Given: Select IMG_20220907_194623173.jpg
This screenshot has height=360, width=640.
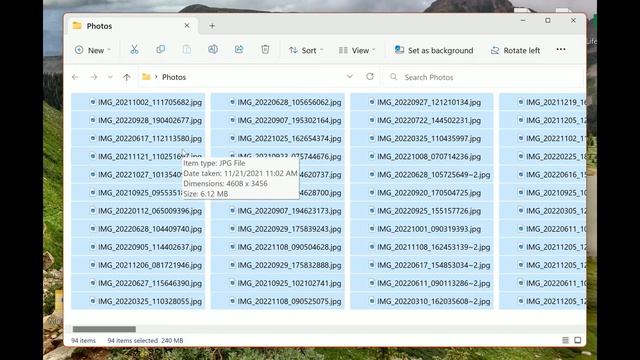Looking at the screenshot, I should pyautogui.click(x=278, y=211).
